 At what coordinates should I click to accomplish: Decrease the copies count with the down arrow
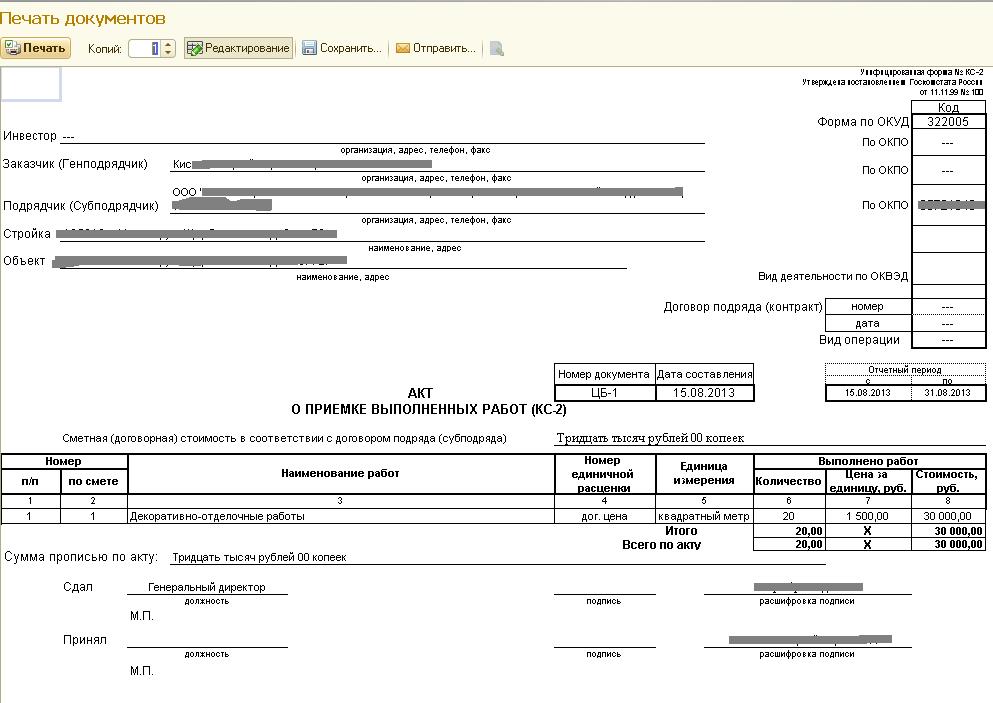pyautogui.click(x=168, y=53)
